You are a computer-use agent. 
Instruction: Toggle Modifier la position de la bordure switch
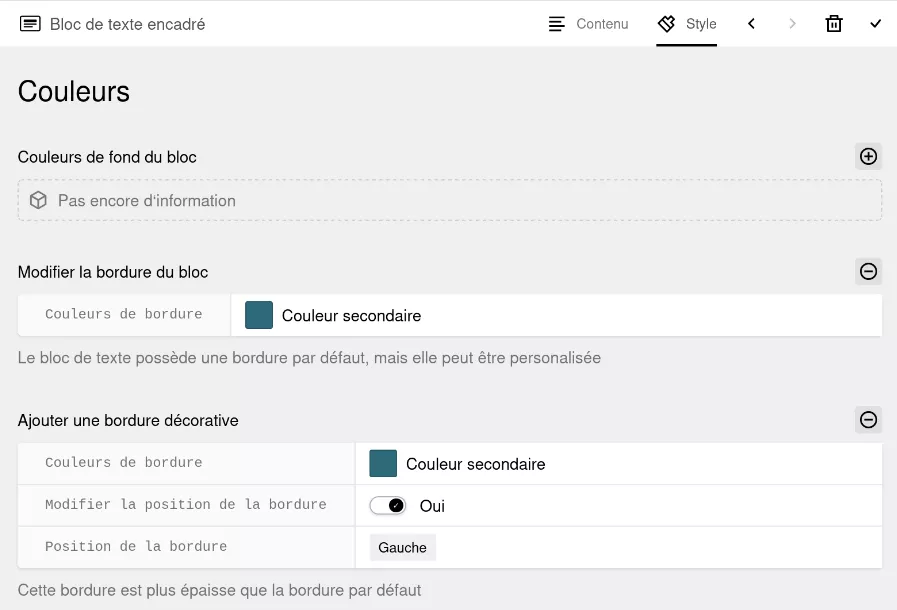pyautogui.click(x=388, y=505)
